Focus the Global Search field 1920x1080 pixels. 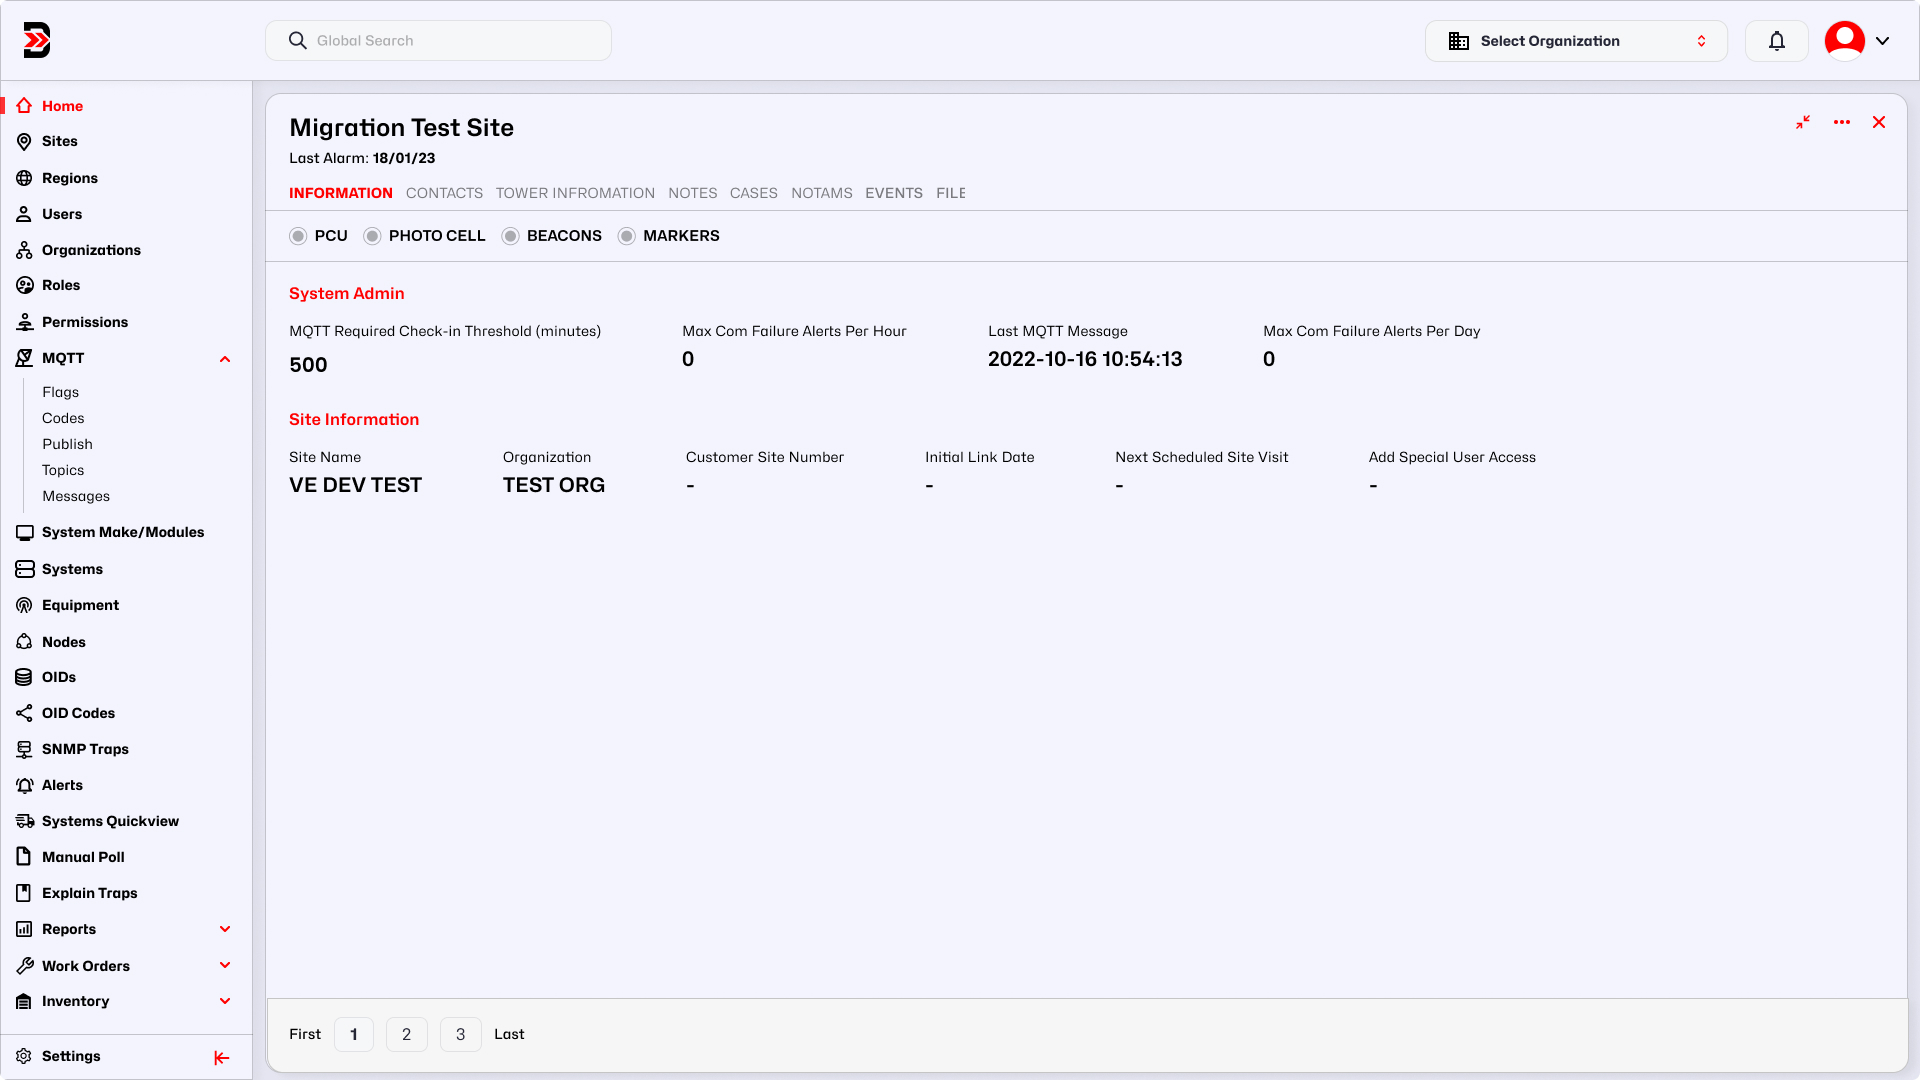440,41
